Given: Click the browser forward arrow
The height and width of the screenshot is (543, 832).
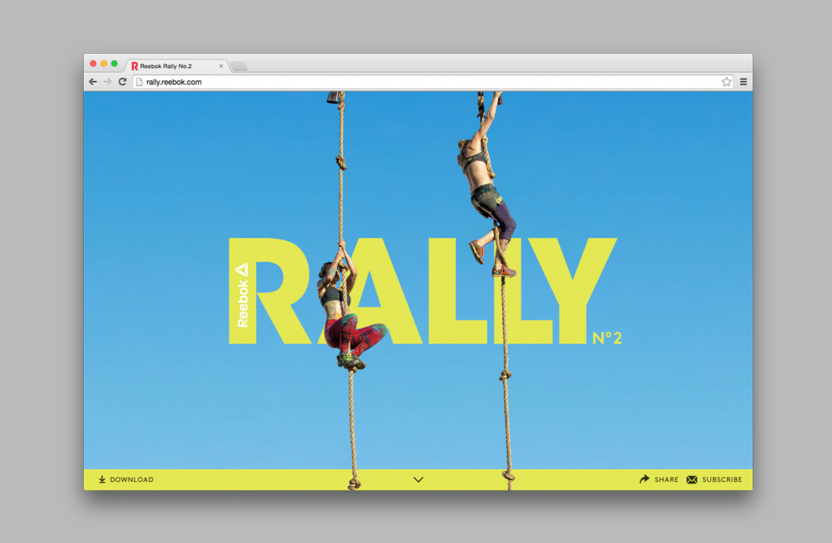Looking at the screenshot, I should pos(108,82).
